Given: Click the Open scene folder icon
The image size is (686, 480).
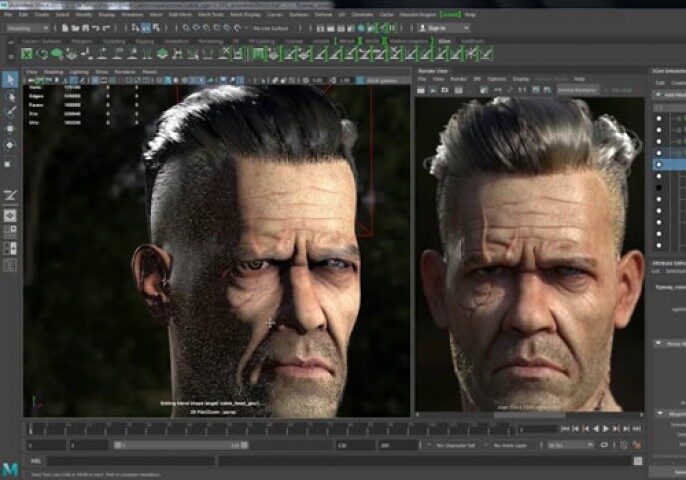Looking at the screenshot, I should 75,28.
